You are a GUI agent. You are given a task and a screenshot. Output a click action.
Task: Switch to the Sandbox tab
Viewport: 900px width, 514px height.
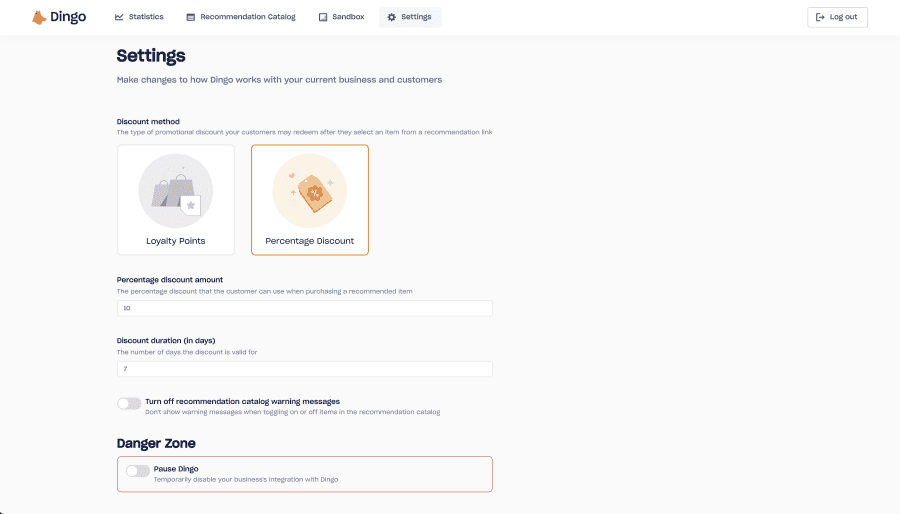point(342,17)
